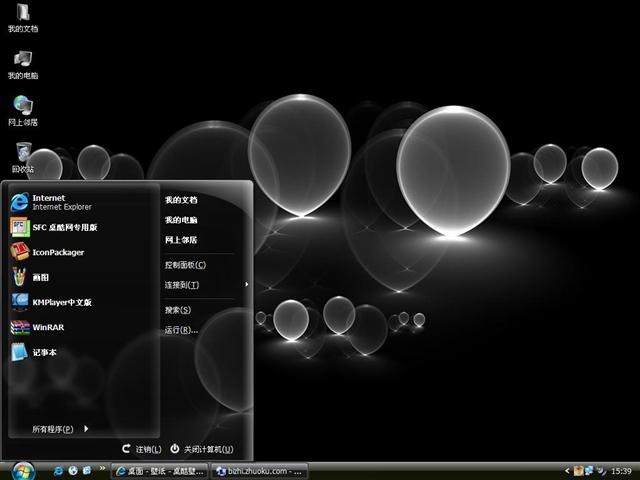Open 回收站 Recycle Bin desktop icon

coord(22,155)
